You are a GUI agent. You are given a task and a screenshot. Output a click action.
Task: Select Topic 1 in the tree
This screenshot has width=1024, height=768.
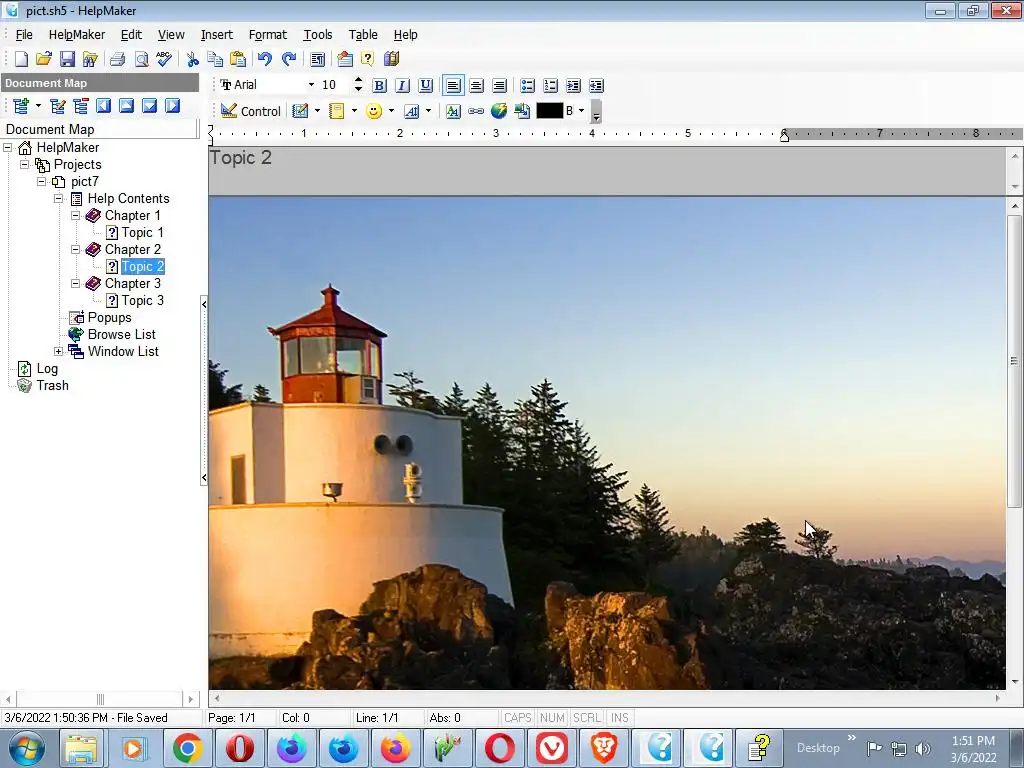[x=142, y=232]
